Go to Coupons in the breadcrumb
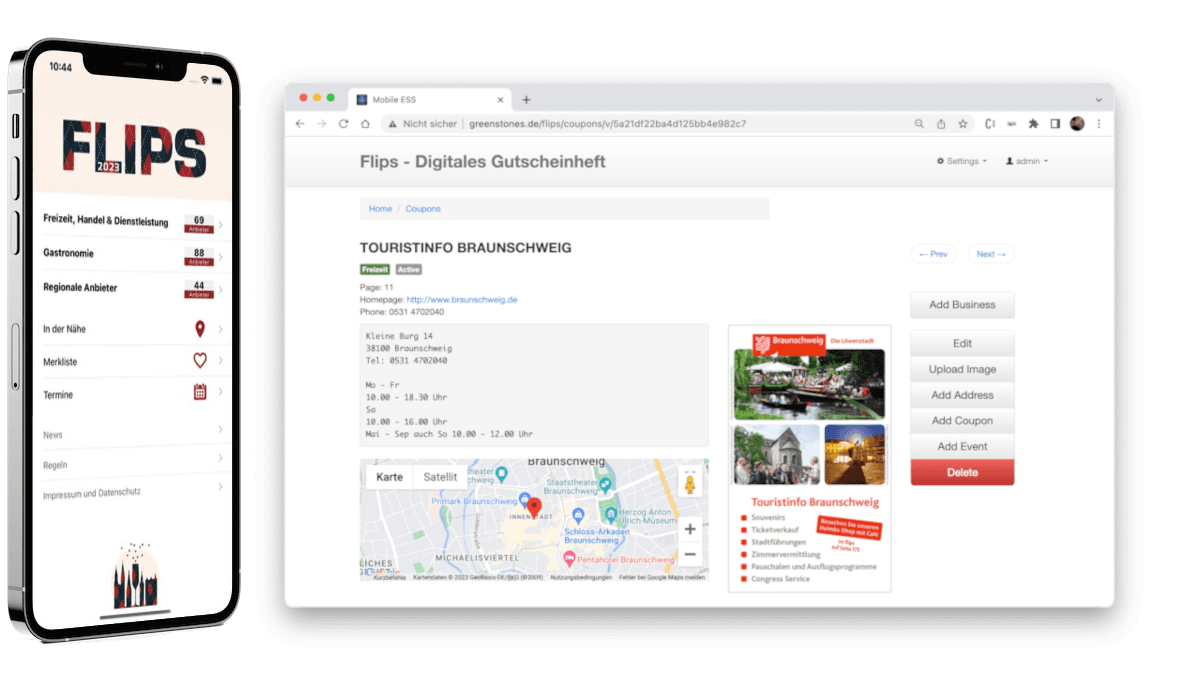This screenshot has height=700, width=1187. (x=423, y=209)
